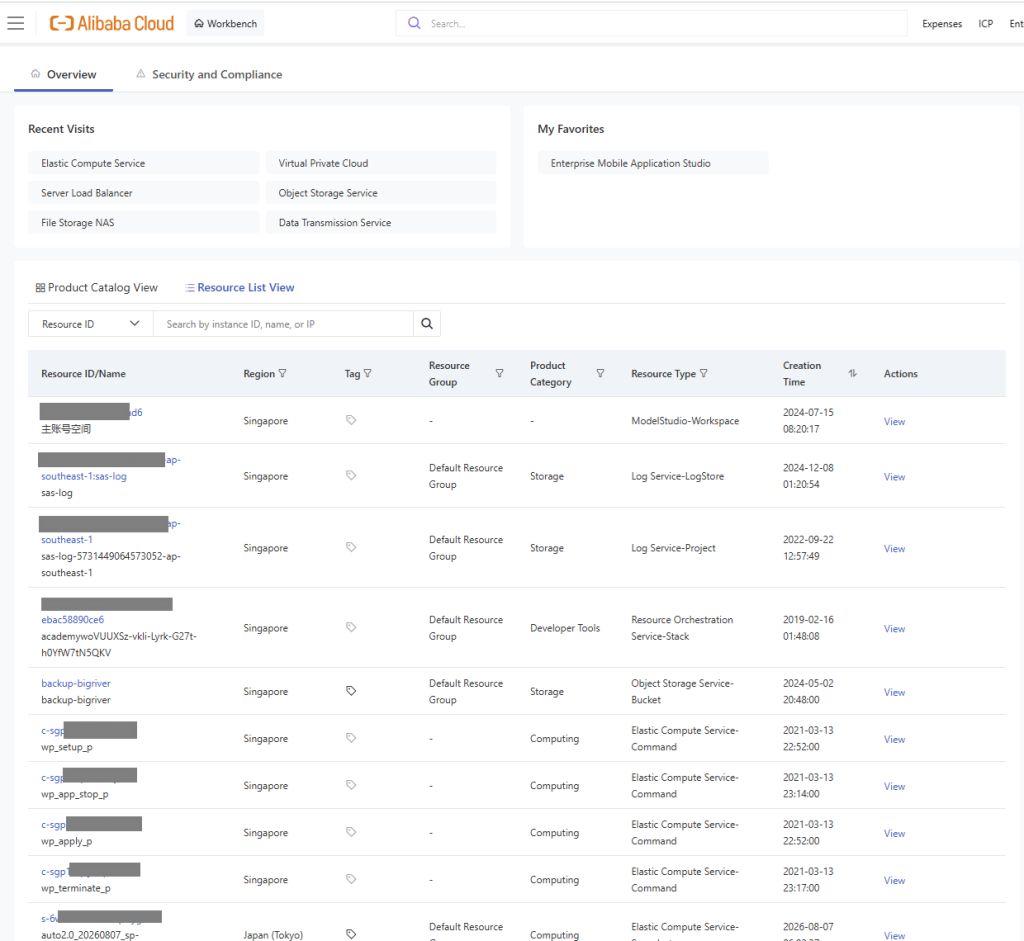1024x941 pixels.
Task: Open the Resource Group column filter
Action: coord(500,374)
